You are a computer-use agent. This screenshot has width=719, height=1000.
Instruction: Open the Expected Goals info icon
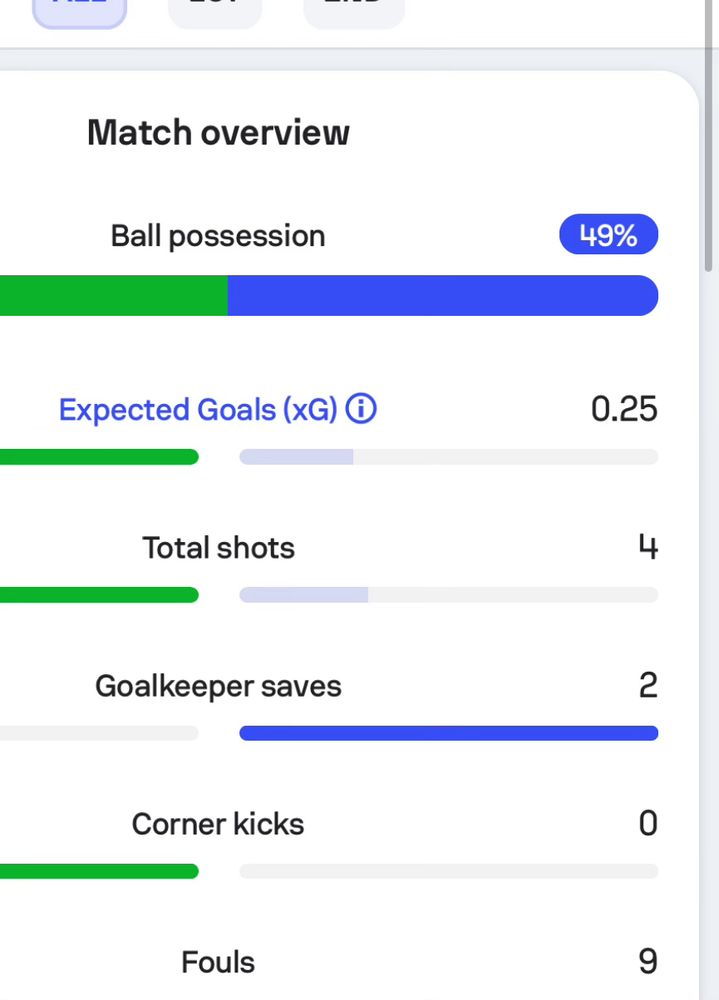361,409
